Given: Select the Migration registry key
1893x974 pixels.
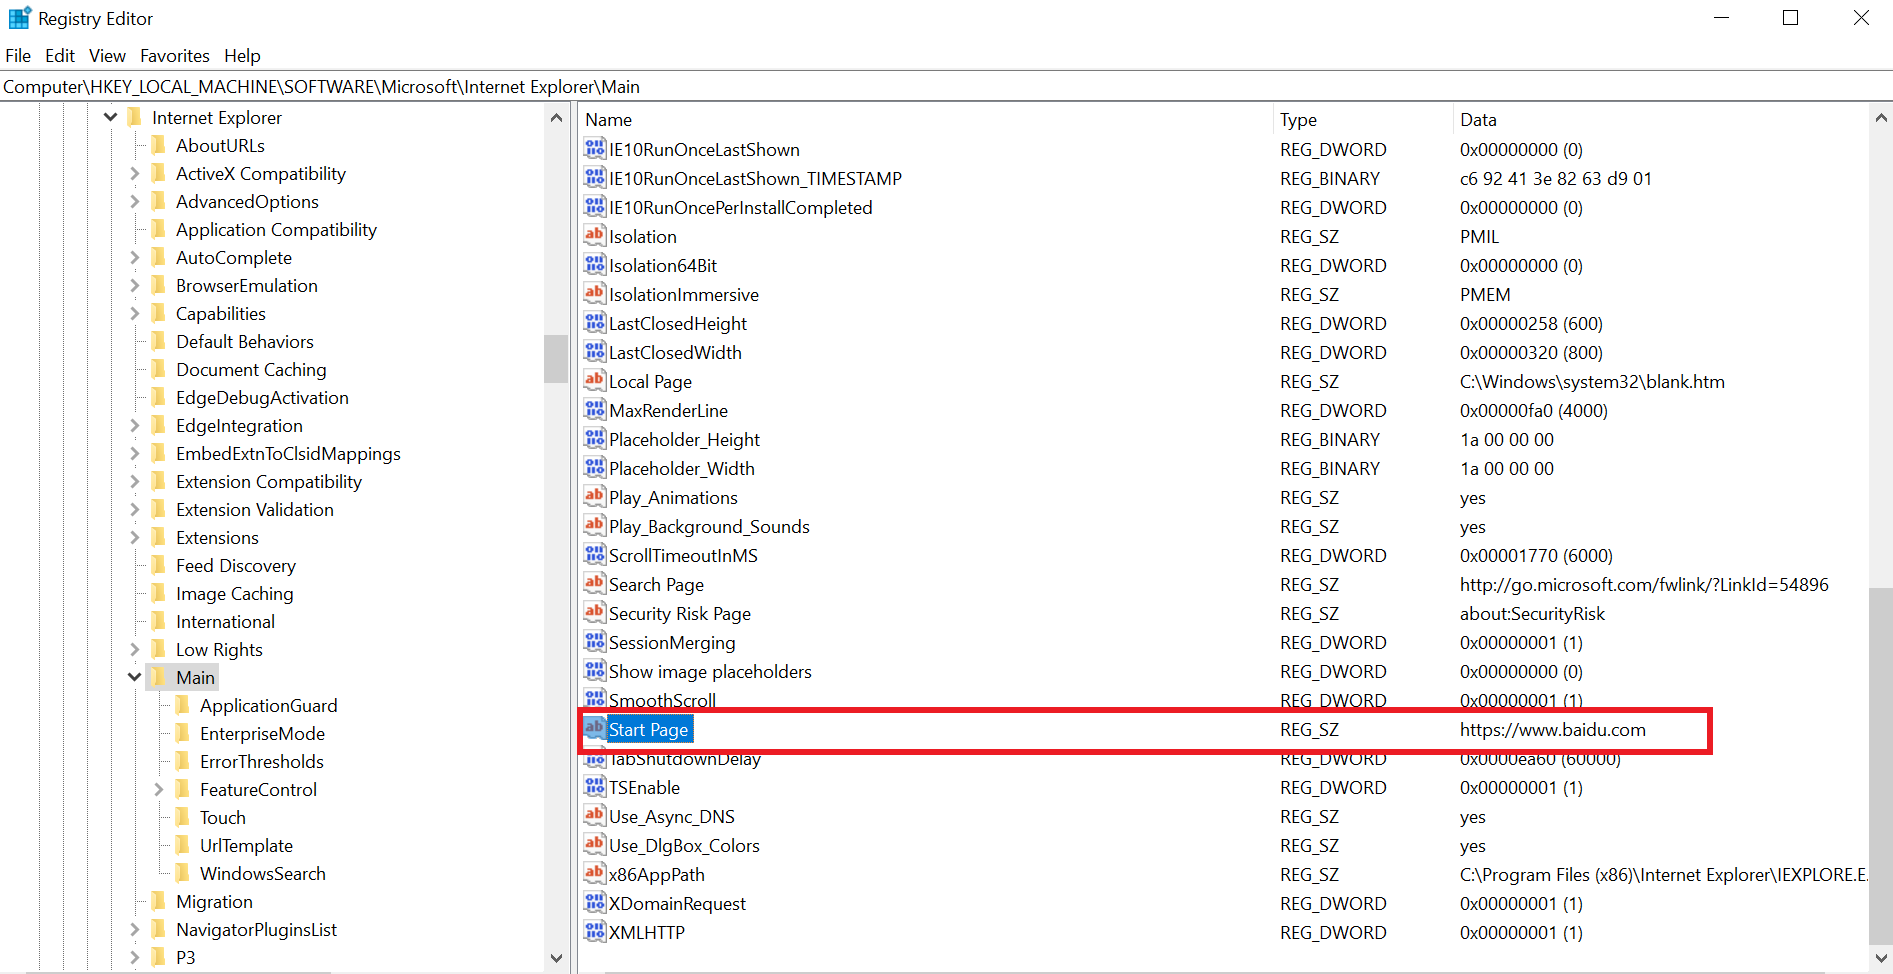Looking at the screenshot, I should click(x=214, y=901).
